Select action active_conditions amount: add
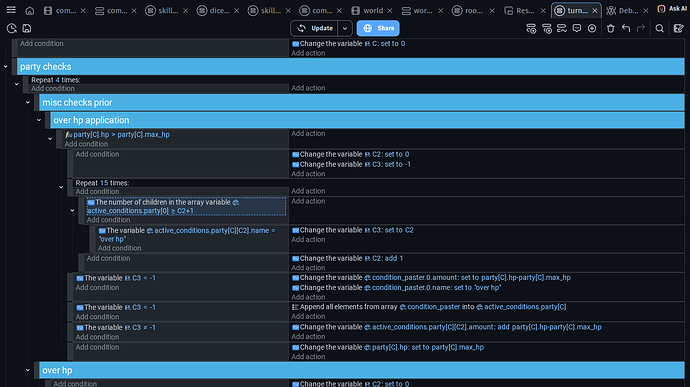 pos(447,327)
